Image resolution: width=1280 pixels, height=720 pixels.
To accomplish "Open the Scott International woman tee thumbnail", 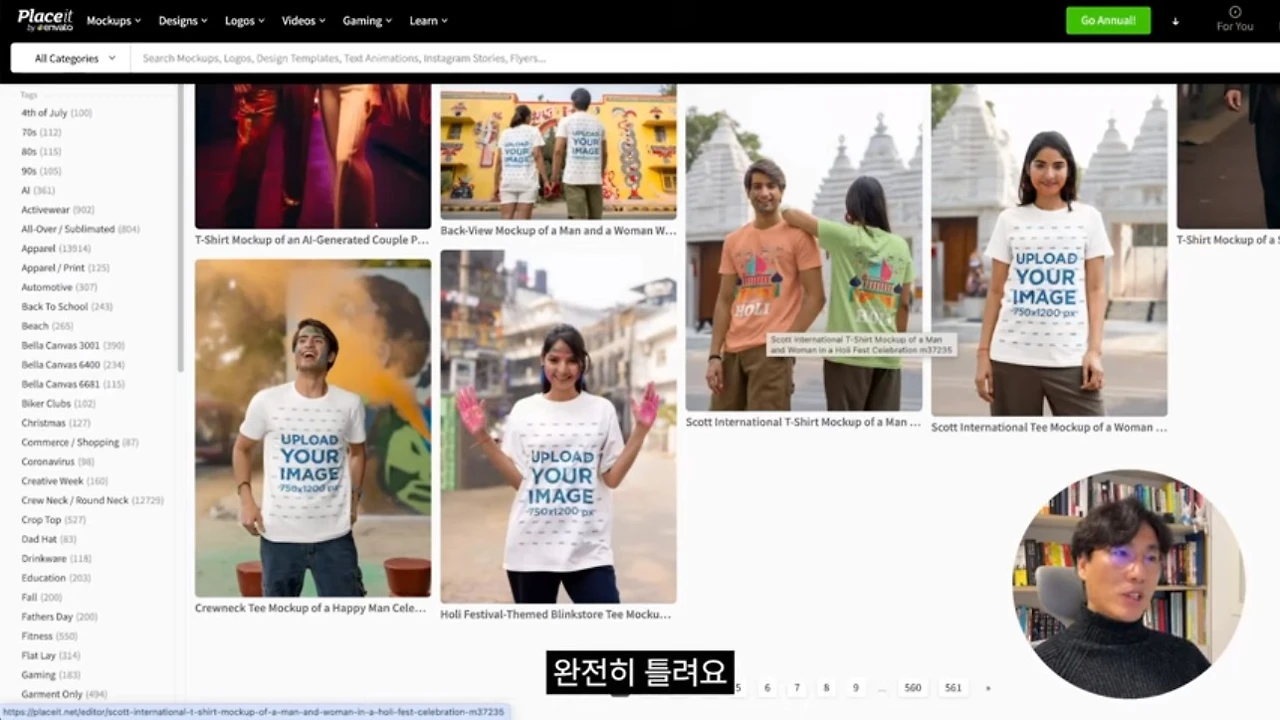I will tap(1049, 250).
